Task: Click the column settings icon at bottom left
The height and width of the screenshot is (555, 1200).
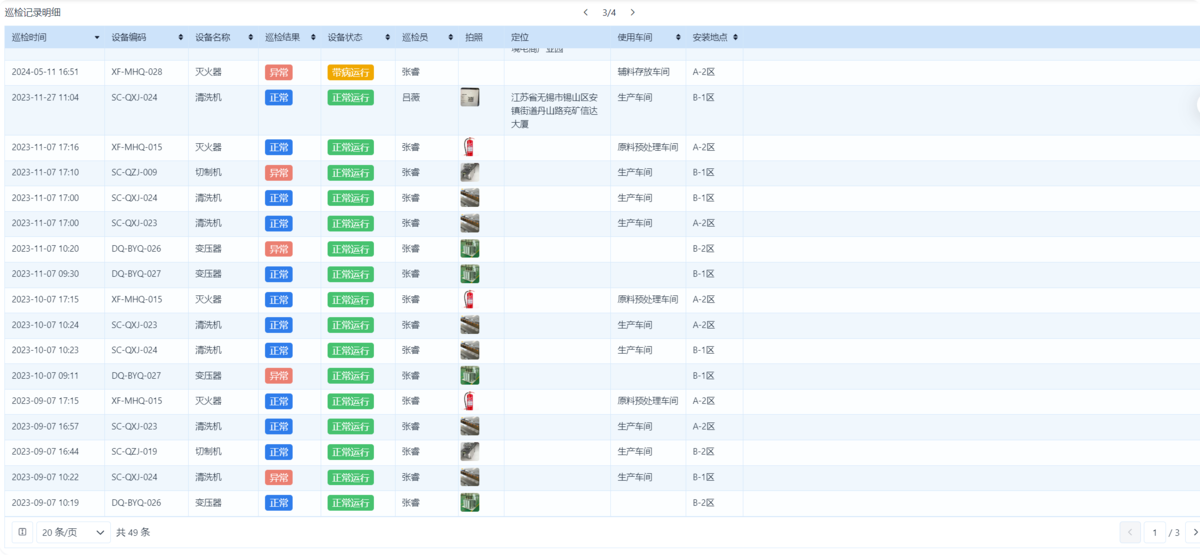Action: coord(23,533)
